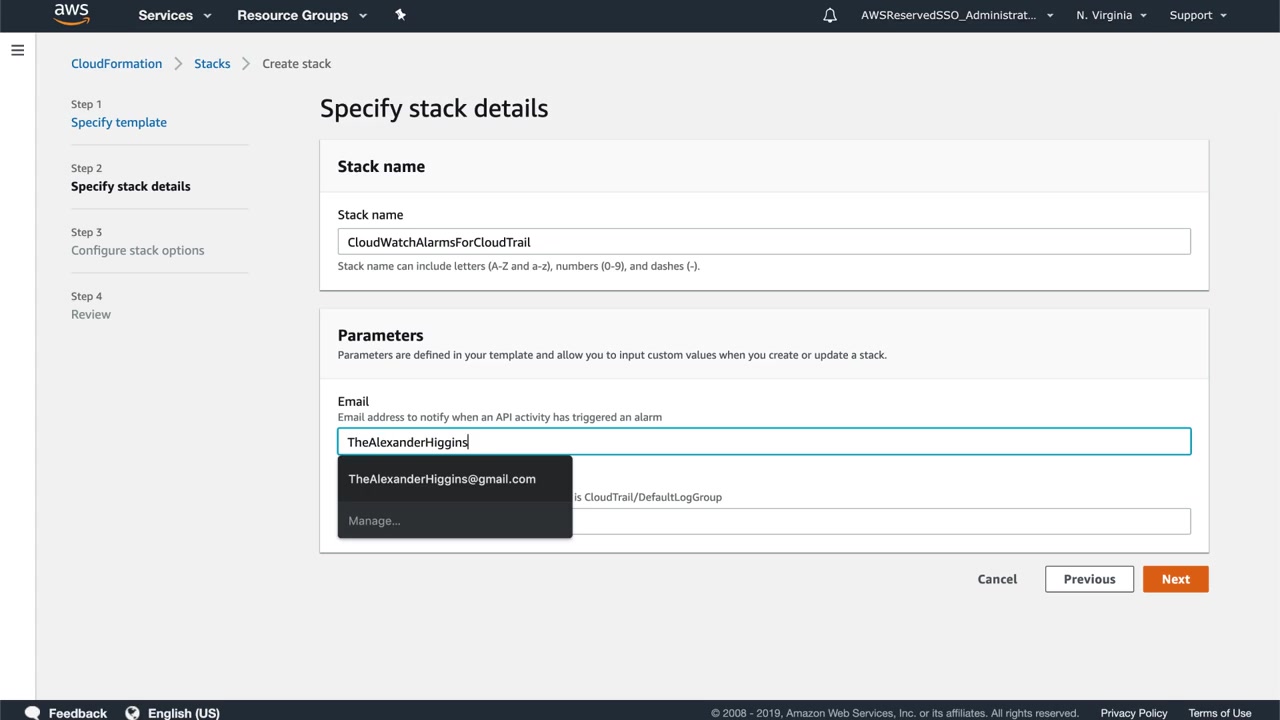The image size is (1280, 720).
Task: Click into the Stack name field
Action: point(764,242)
